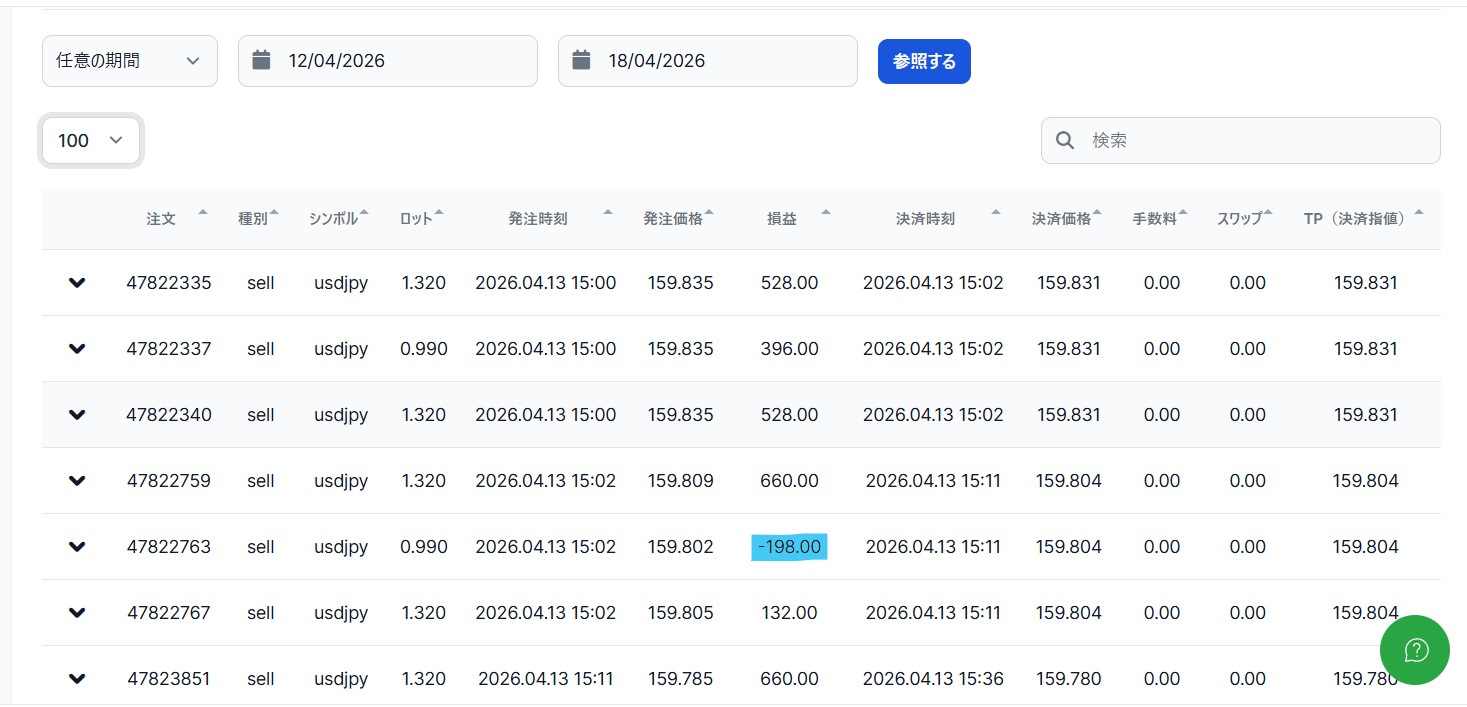
Task: Click settlement time 2026.04.13 15:36
Action: (933, 679)
